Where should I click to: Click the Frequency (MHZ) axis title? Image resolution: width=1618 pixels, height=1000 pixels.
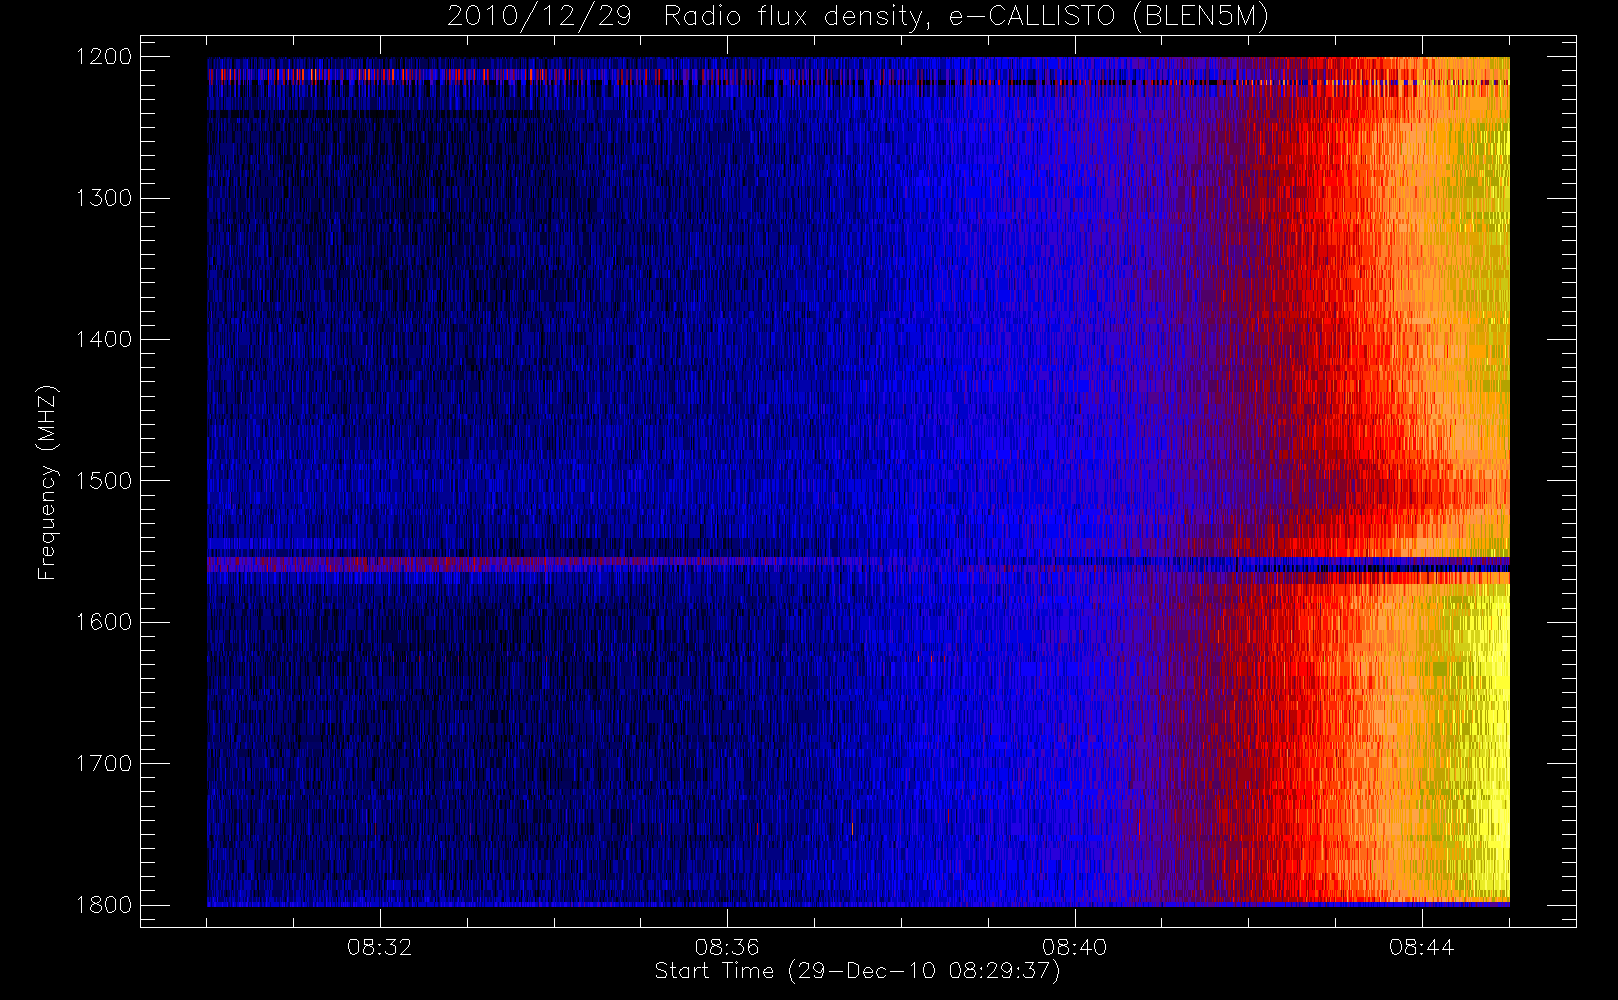pyautogui.click(x=47, y=482)
